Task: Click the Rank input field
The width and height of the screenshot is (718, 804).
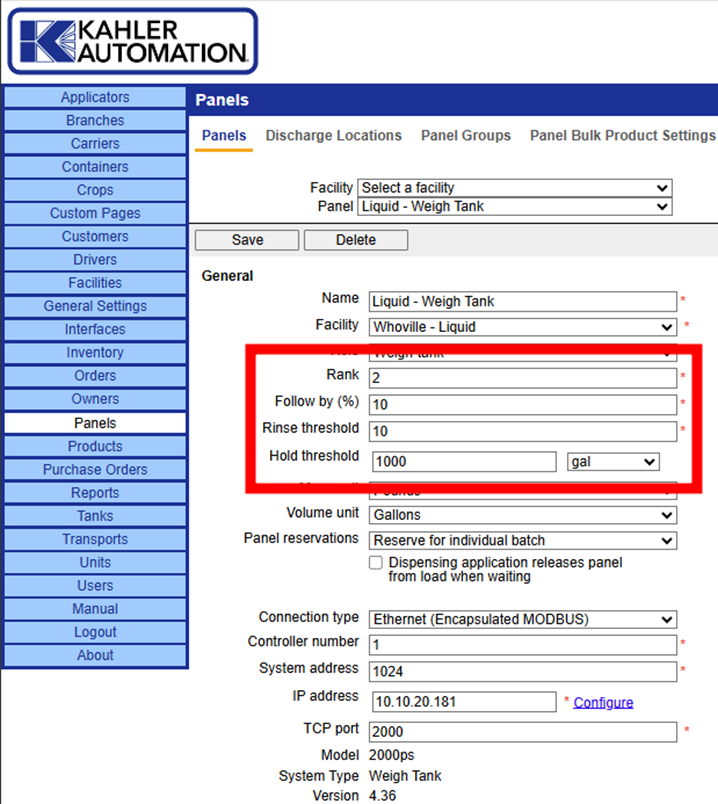Action: pos(522,378)
